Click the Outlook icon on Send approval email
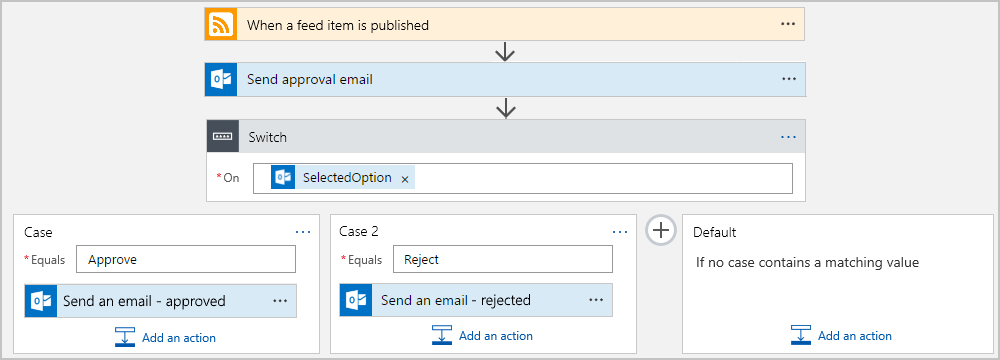The width and height of the screenshot is (1000, 360). pyautogui.click(x=221, y=79)
